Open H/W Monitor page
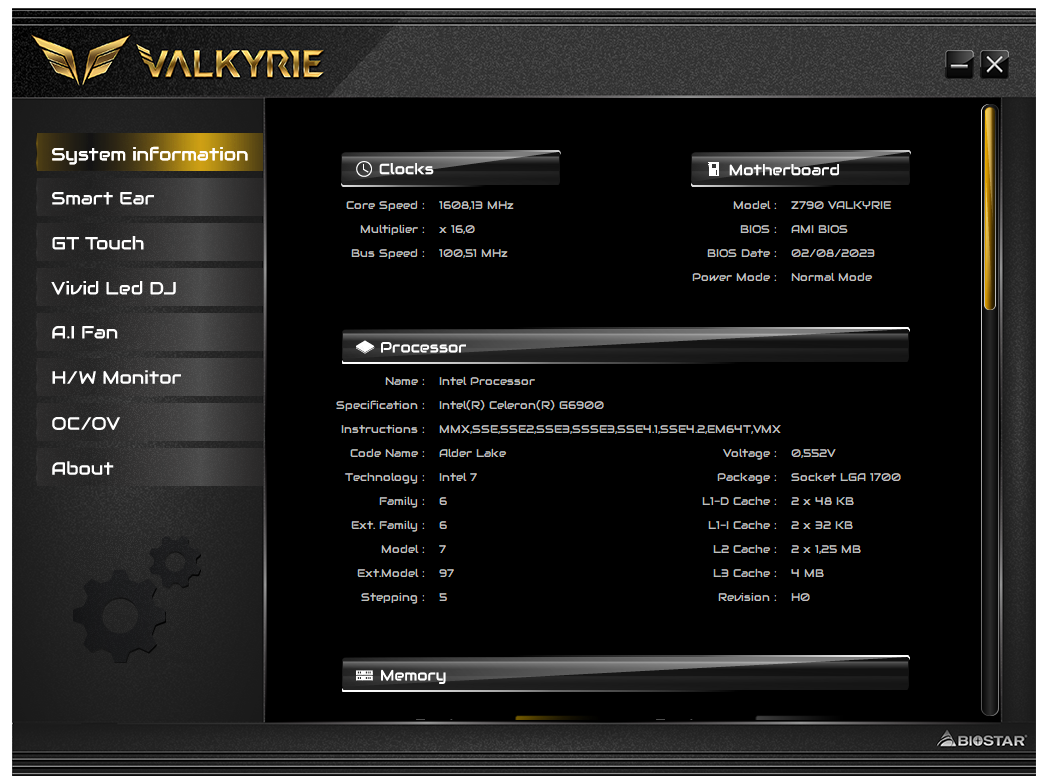 tap(150, 378)
